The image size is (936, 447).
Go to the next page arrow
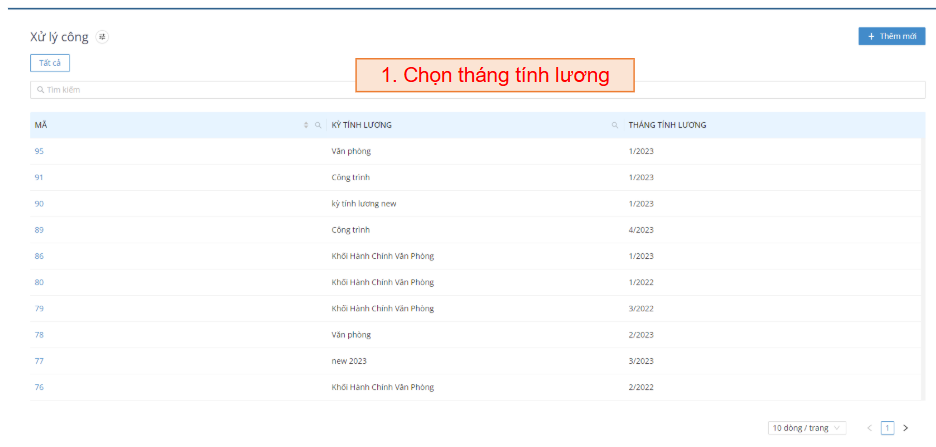click(x=906, y=428)
